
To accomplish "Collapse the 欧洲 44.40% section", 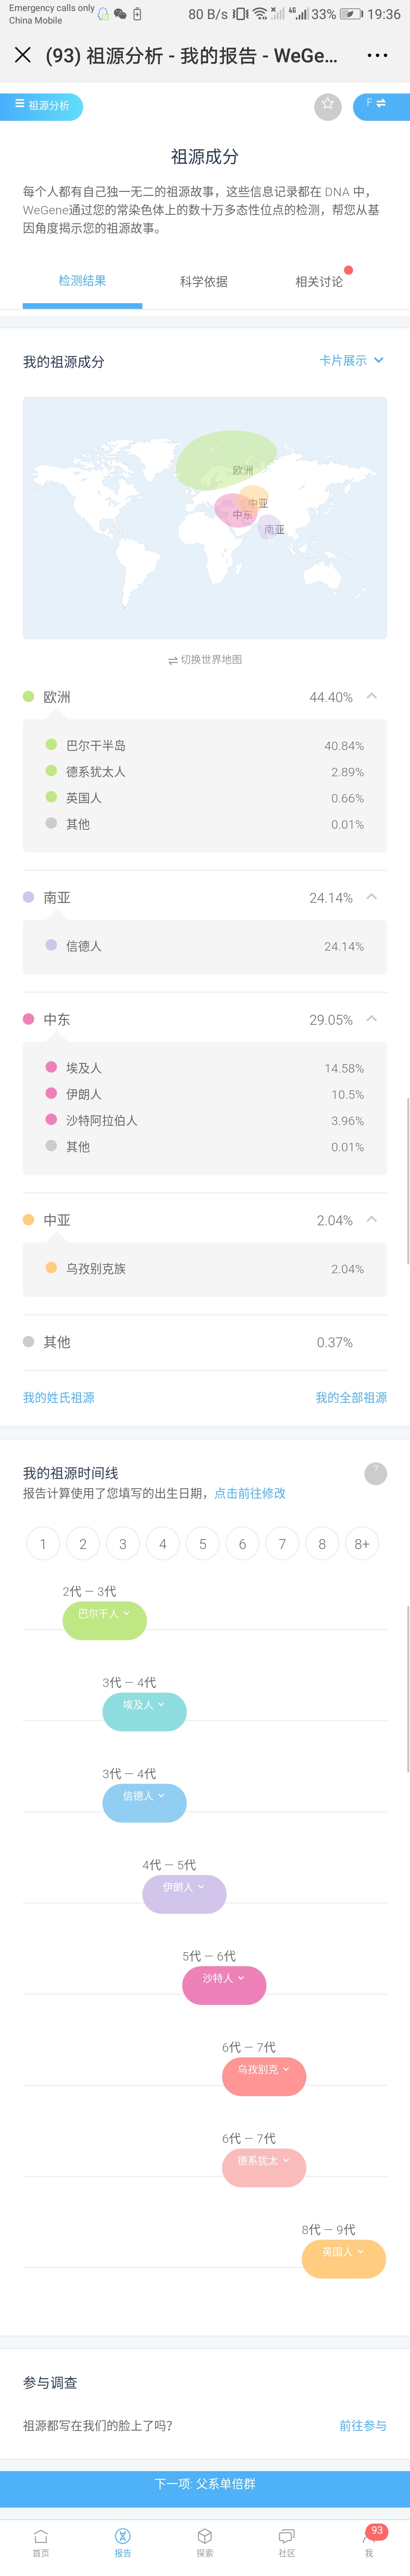I will pos(371,696).
